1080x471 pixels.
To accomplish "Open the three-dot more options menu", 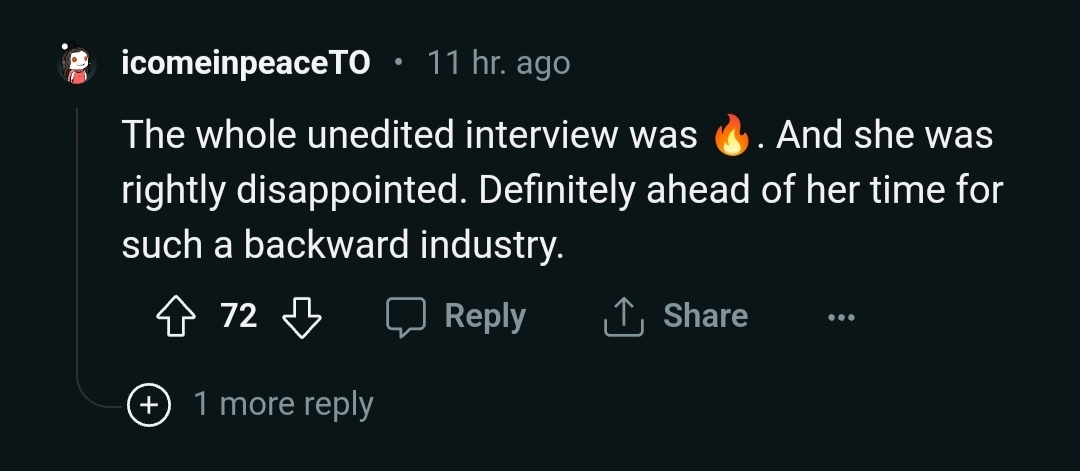I will click(x=841, y=318).
